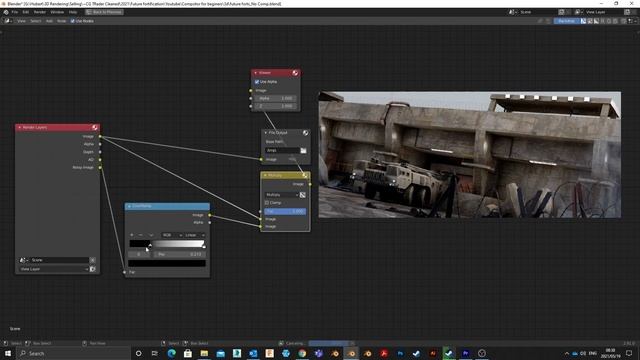
Task: Open the node editor Node menu
Action: (x=61, y=21)
